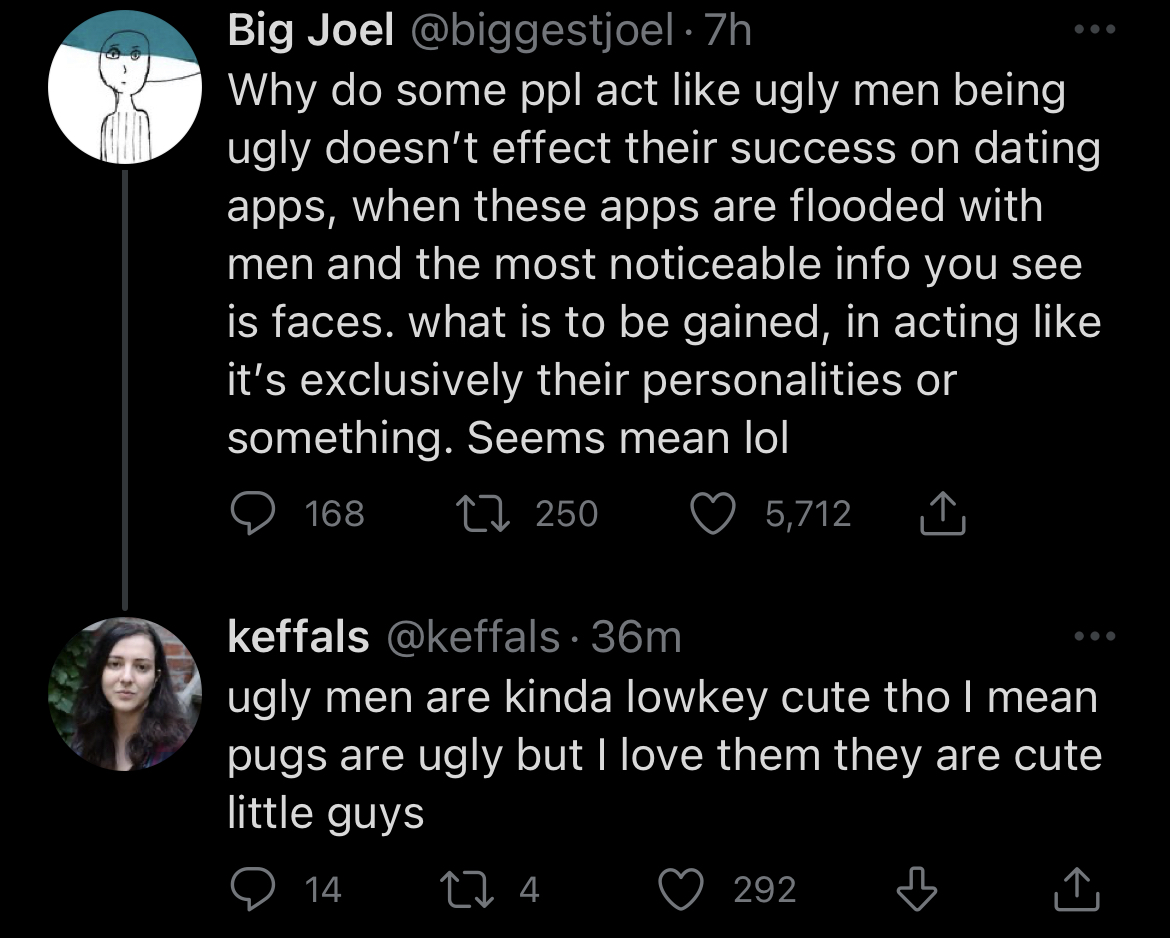Open the 36m timestamp on keffals' reply
The width and height of the screenshot is (1170, 938).
pyautogui.click(x=636, y=637)
